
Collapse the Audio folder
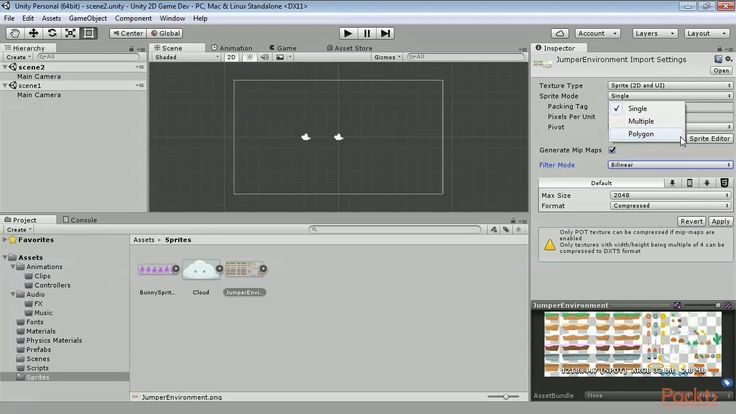pos(13,294)
